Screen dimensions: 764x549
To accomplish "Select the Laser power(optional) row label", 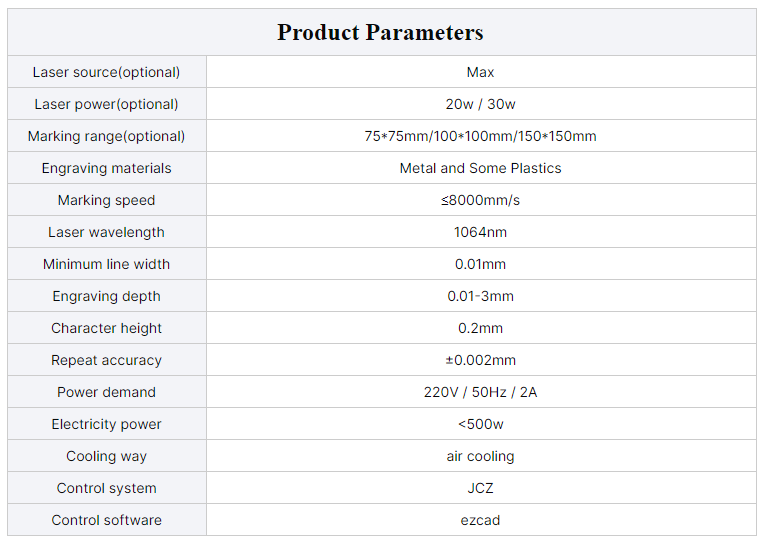I will point(107,104).
